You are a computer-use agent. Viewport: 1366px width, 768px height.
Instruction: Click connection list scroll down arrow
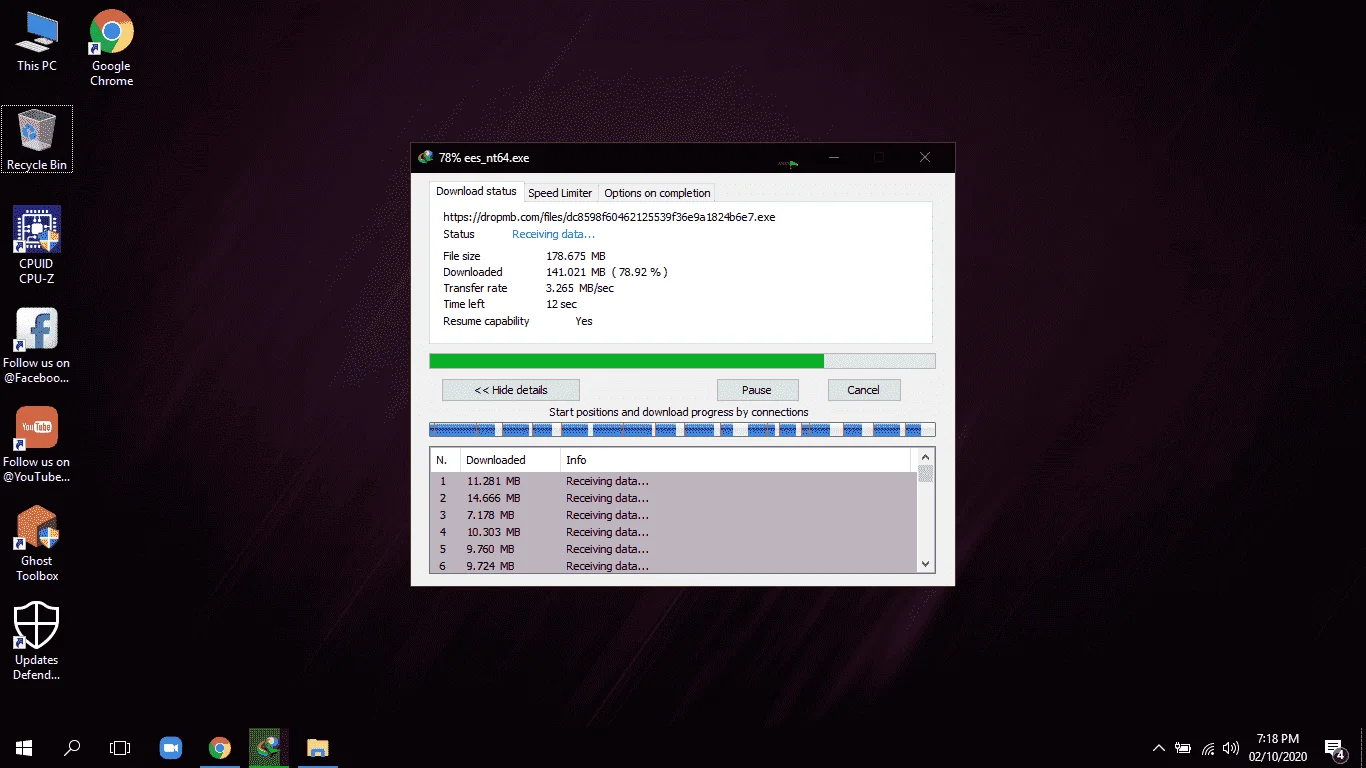point(925,564)
